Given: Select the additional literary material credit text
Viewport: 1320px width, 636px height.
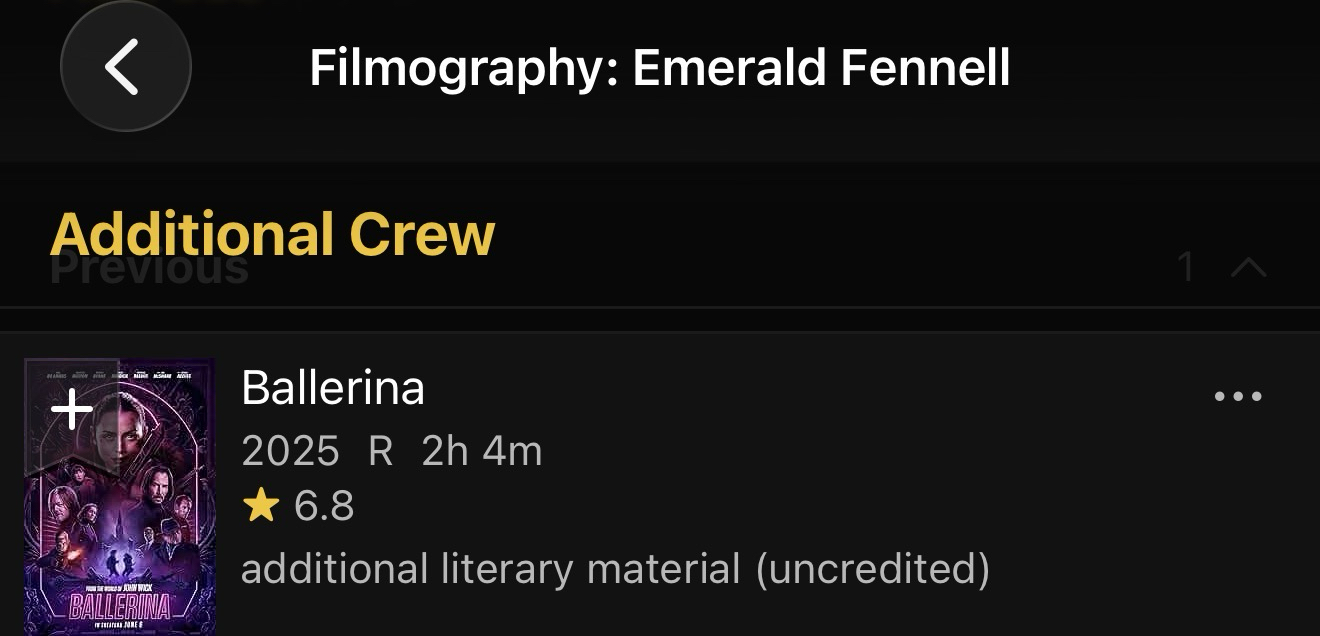Looking at the screenshot, I should pyautogui.click(x=615, y=569).
